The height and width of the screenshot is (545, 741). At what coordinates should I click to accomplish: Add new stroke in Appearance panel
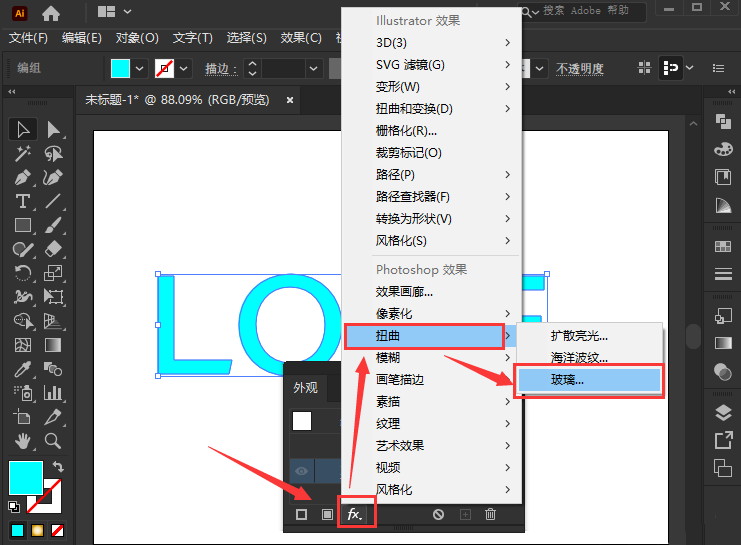pyautogui.click(x=302, y=514)
